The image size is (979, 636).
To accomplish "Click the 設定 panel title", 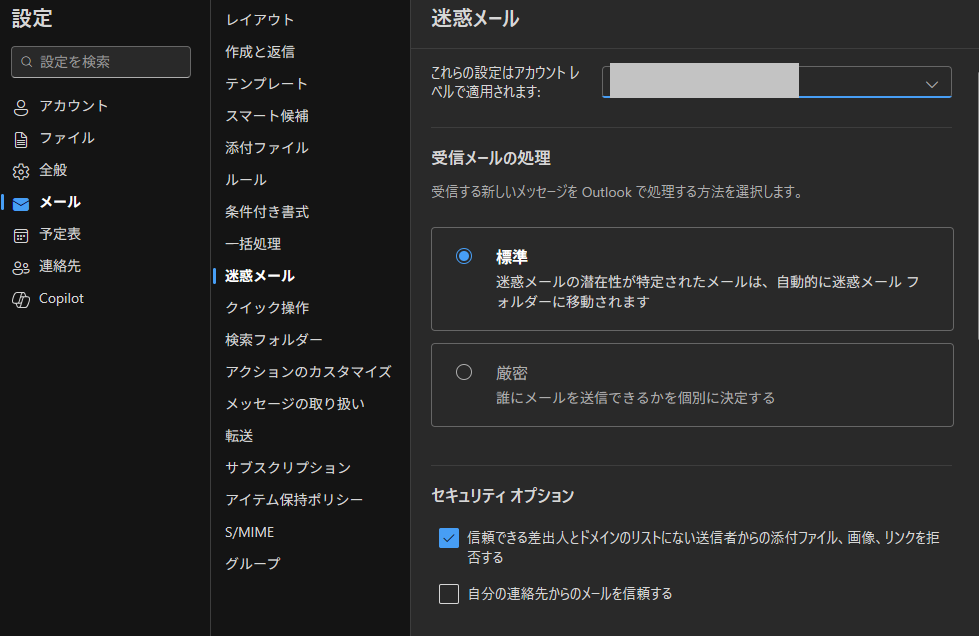I will 32,19.
